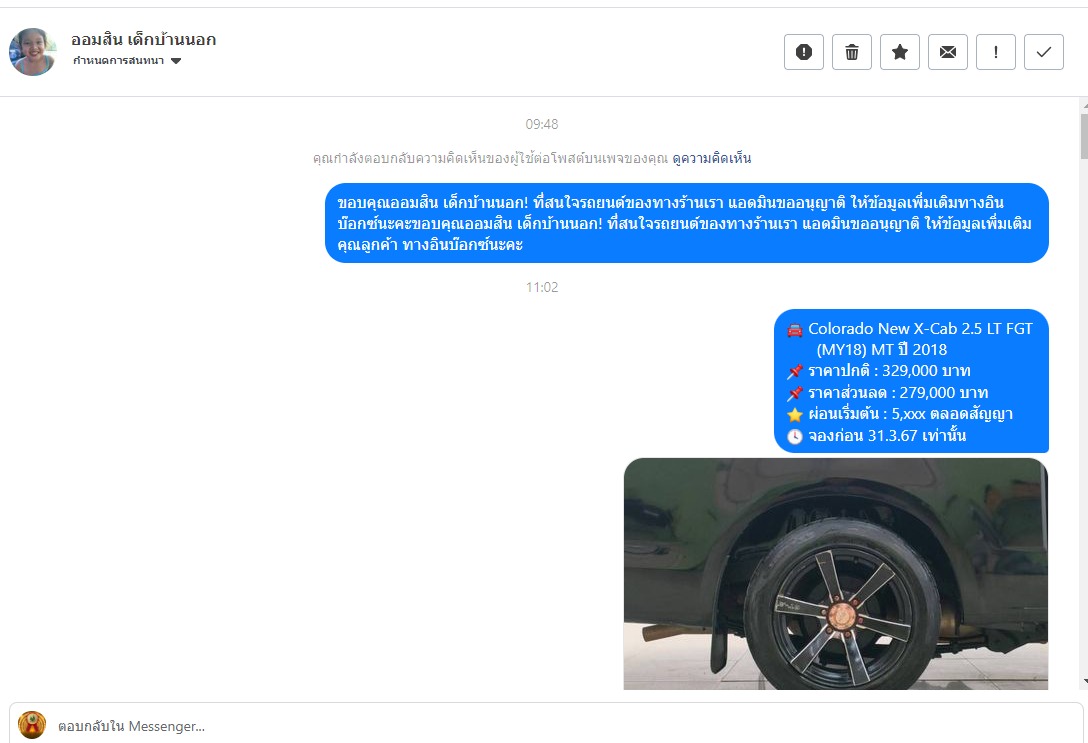Flag conversation with exclamation mark icon
The width and height of the screenshot is (1088, 743).
tap(995, 52)
